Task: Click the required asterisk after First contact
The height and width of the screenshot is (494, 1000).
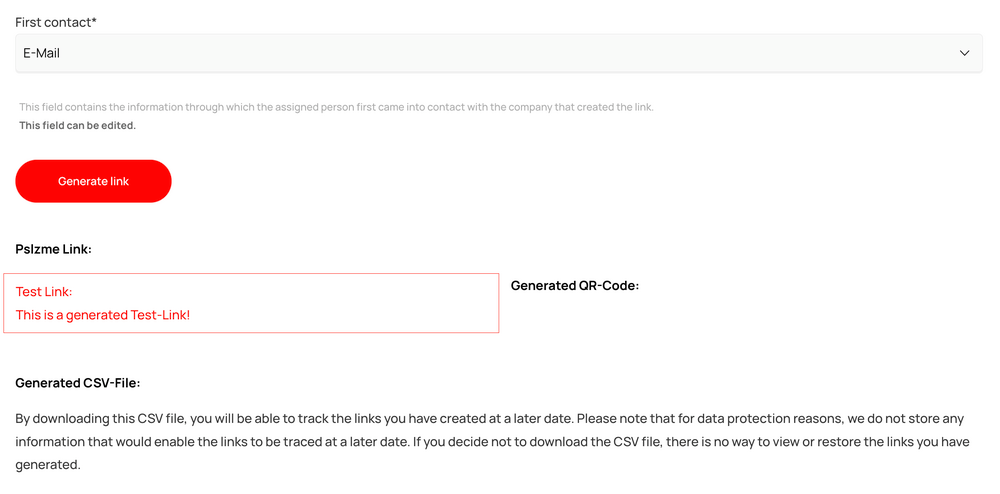Action: tap(94, 21)
